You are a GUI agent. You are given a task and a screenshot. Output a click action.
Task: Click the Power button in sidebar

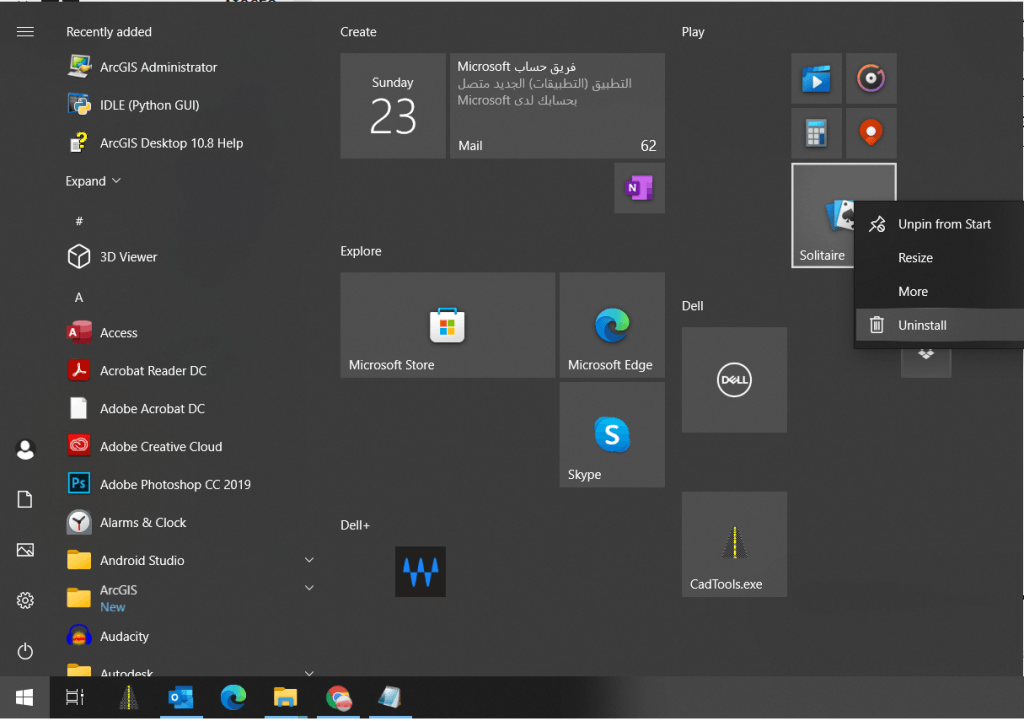pyautogui.click(x=26, y=652)
